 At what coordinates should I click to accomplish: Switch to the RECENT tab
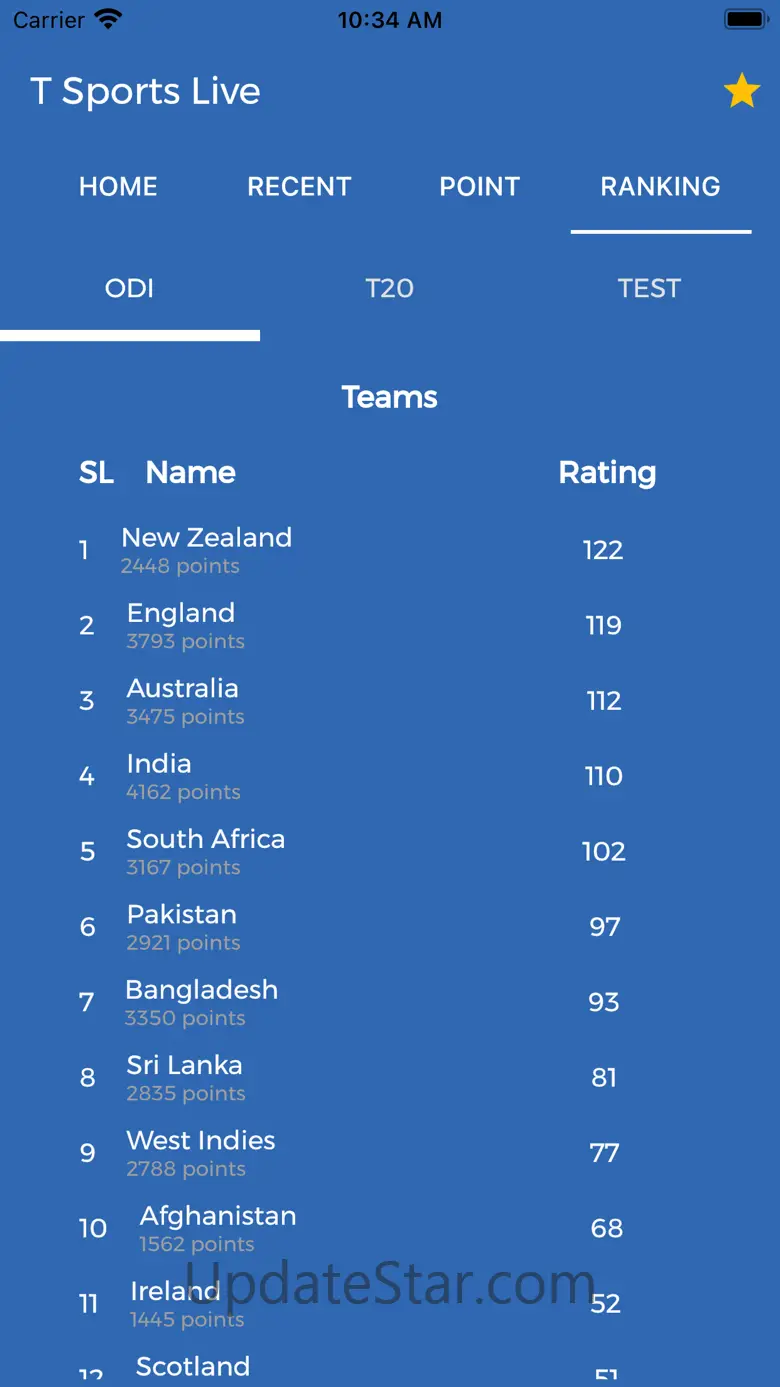[299, 186]
